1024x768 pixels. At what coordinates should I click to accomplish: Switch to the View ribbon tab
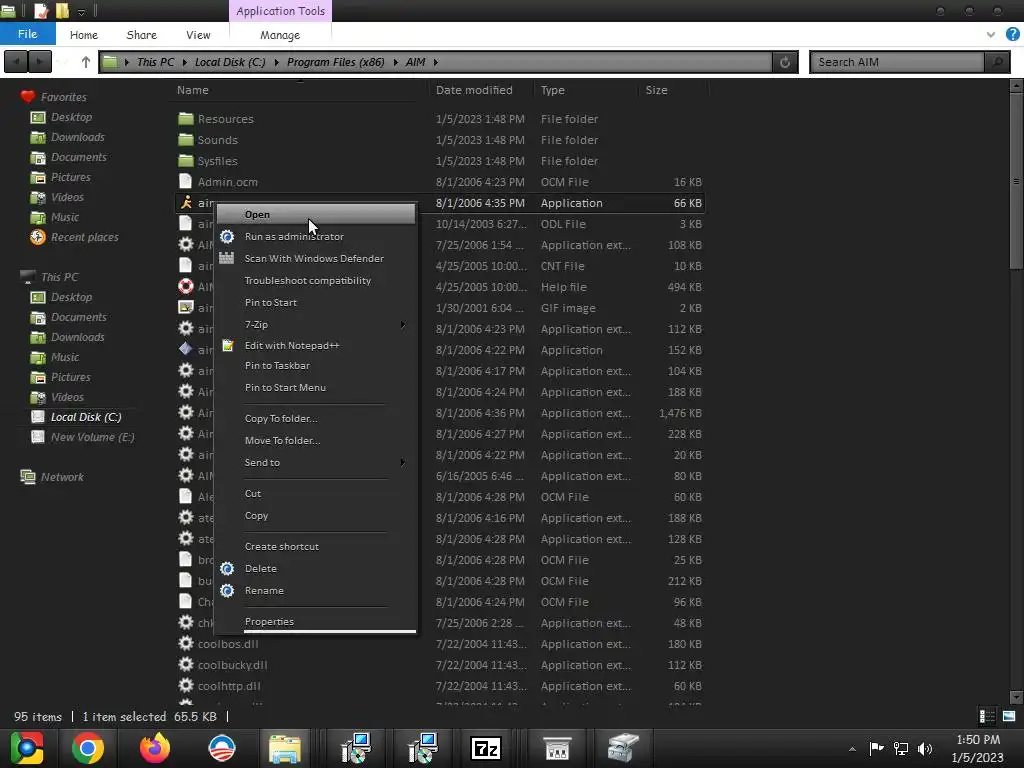(x=198, y=35)
